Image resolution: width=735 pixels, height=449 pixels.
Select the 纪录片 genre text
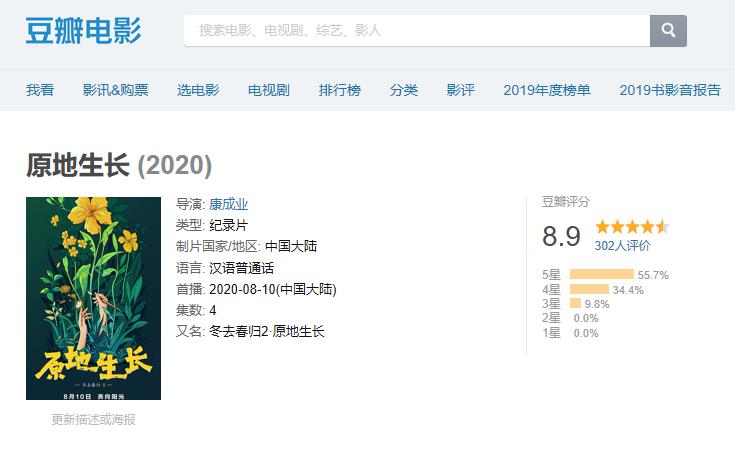click(x=228, y=225)
